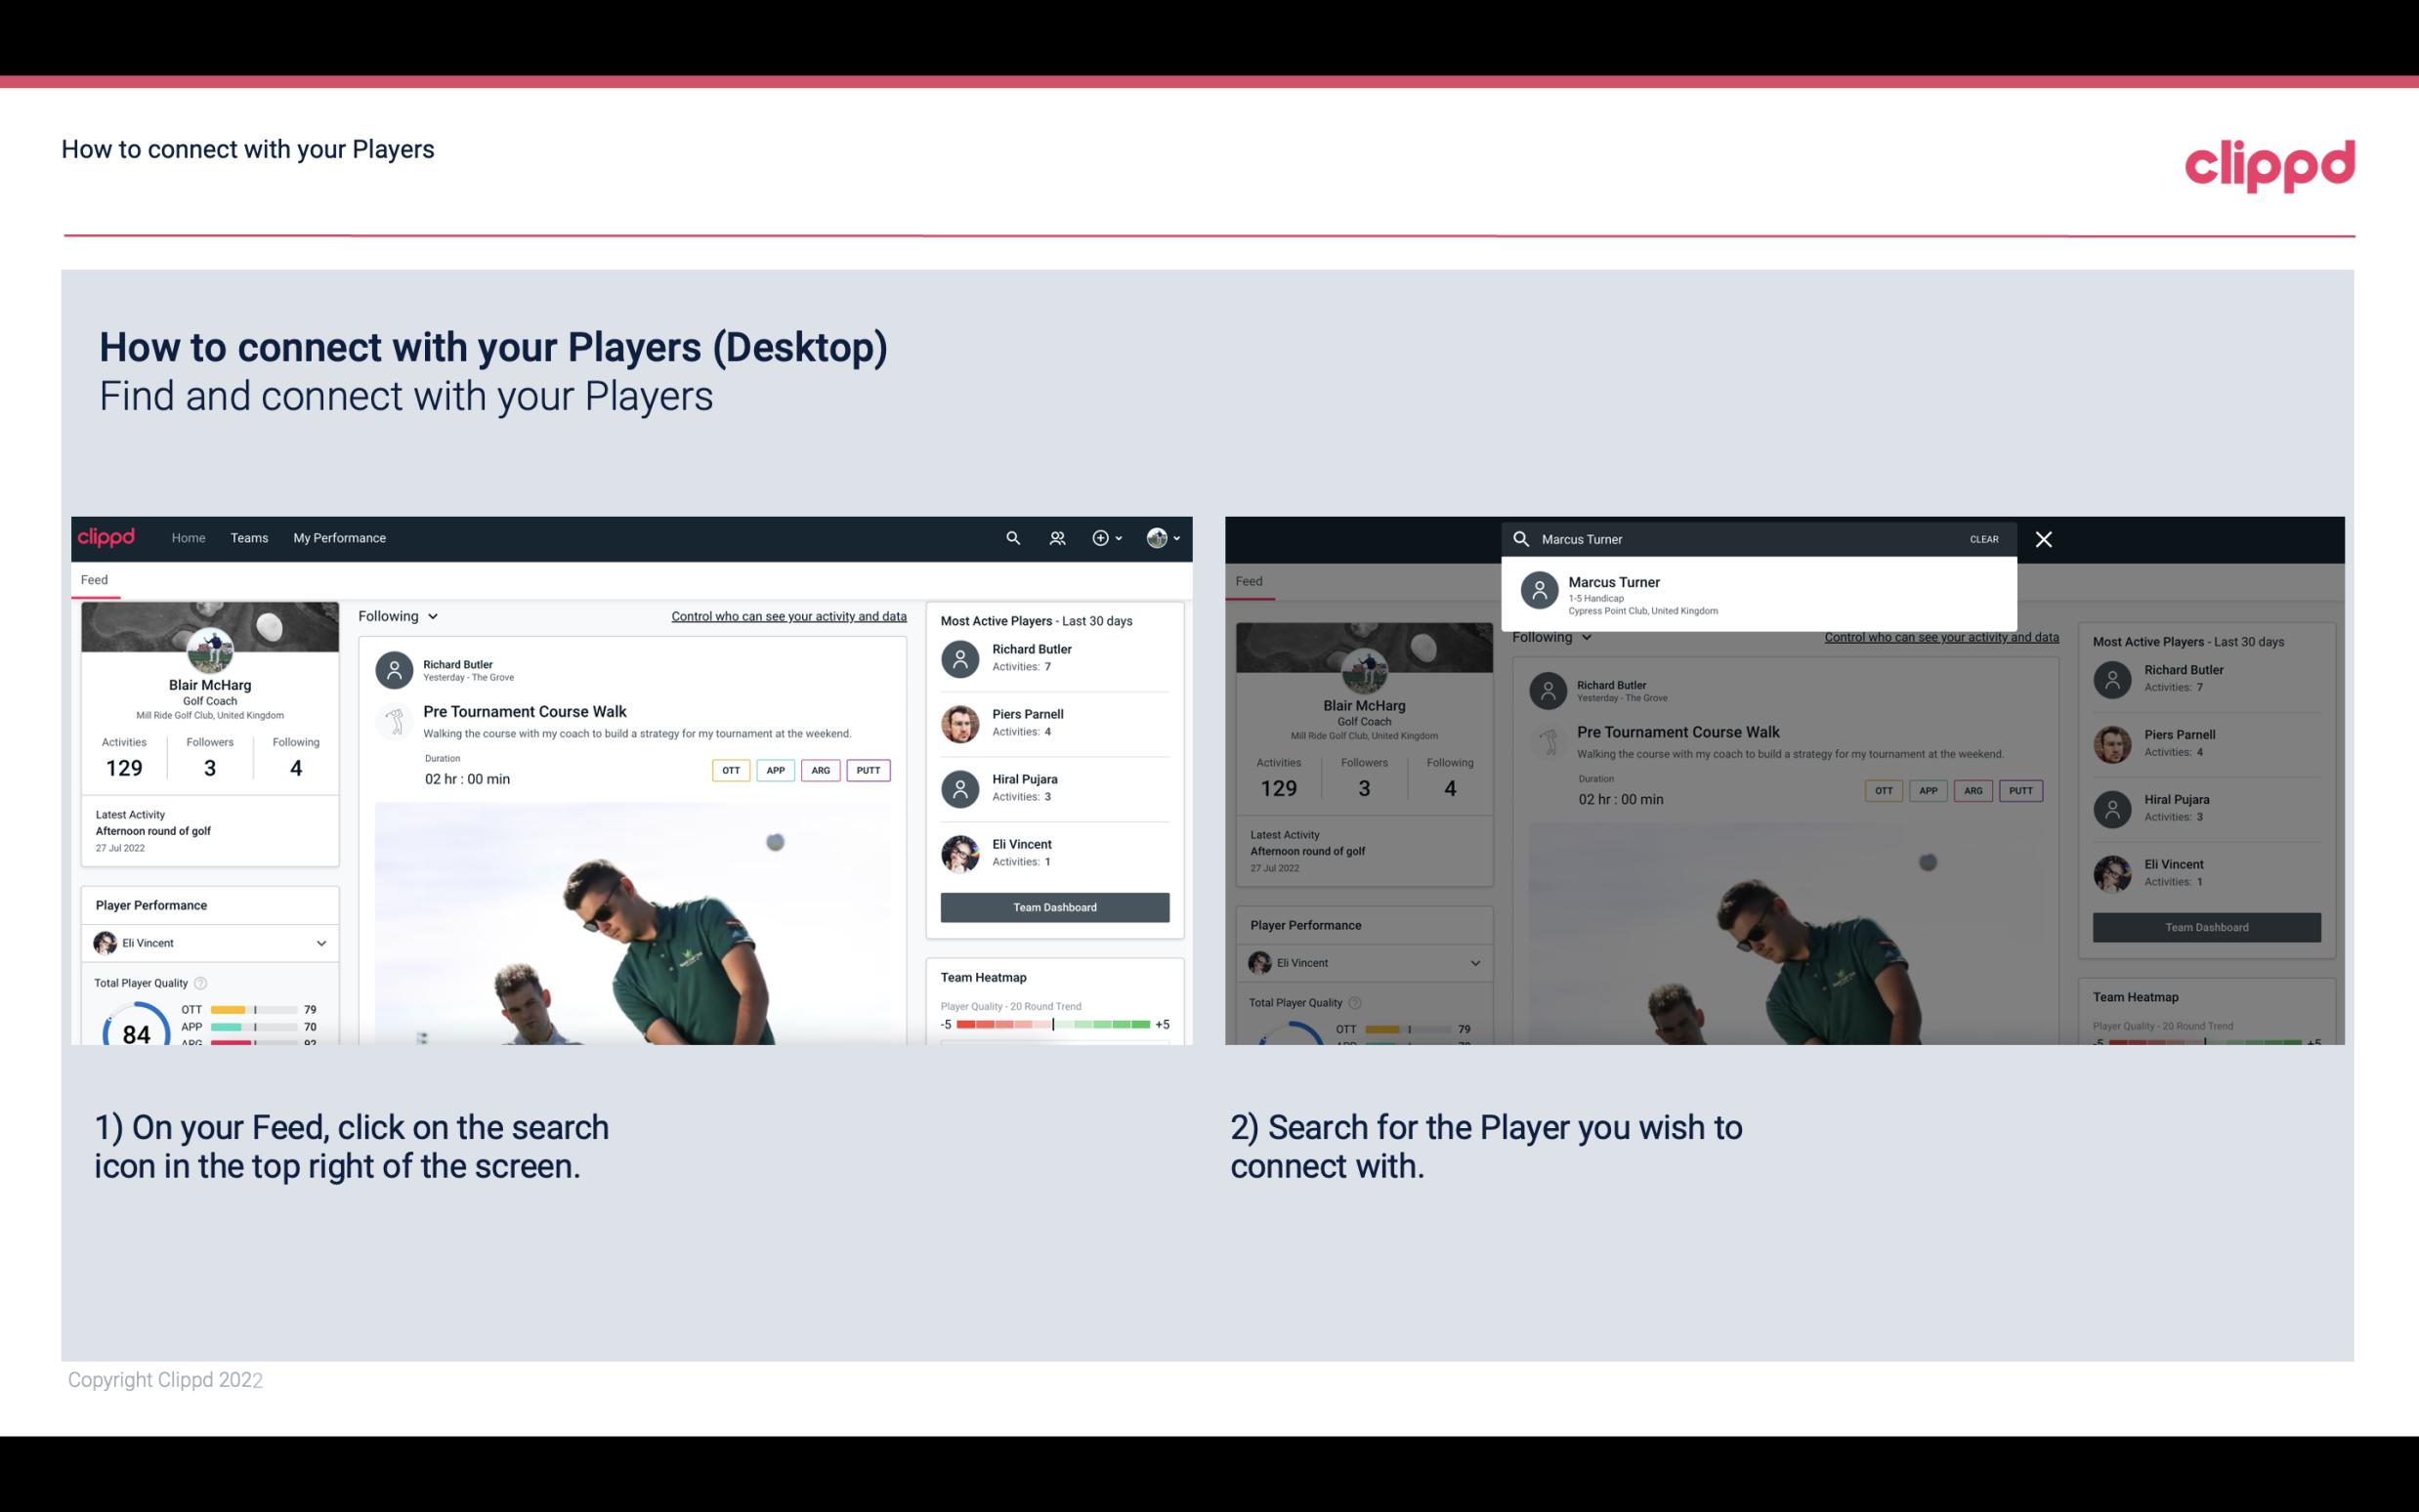Click the clear search icon (X button)

2043,538
